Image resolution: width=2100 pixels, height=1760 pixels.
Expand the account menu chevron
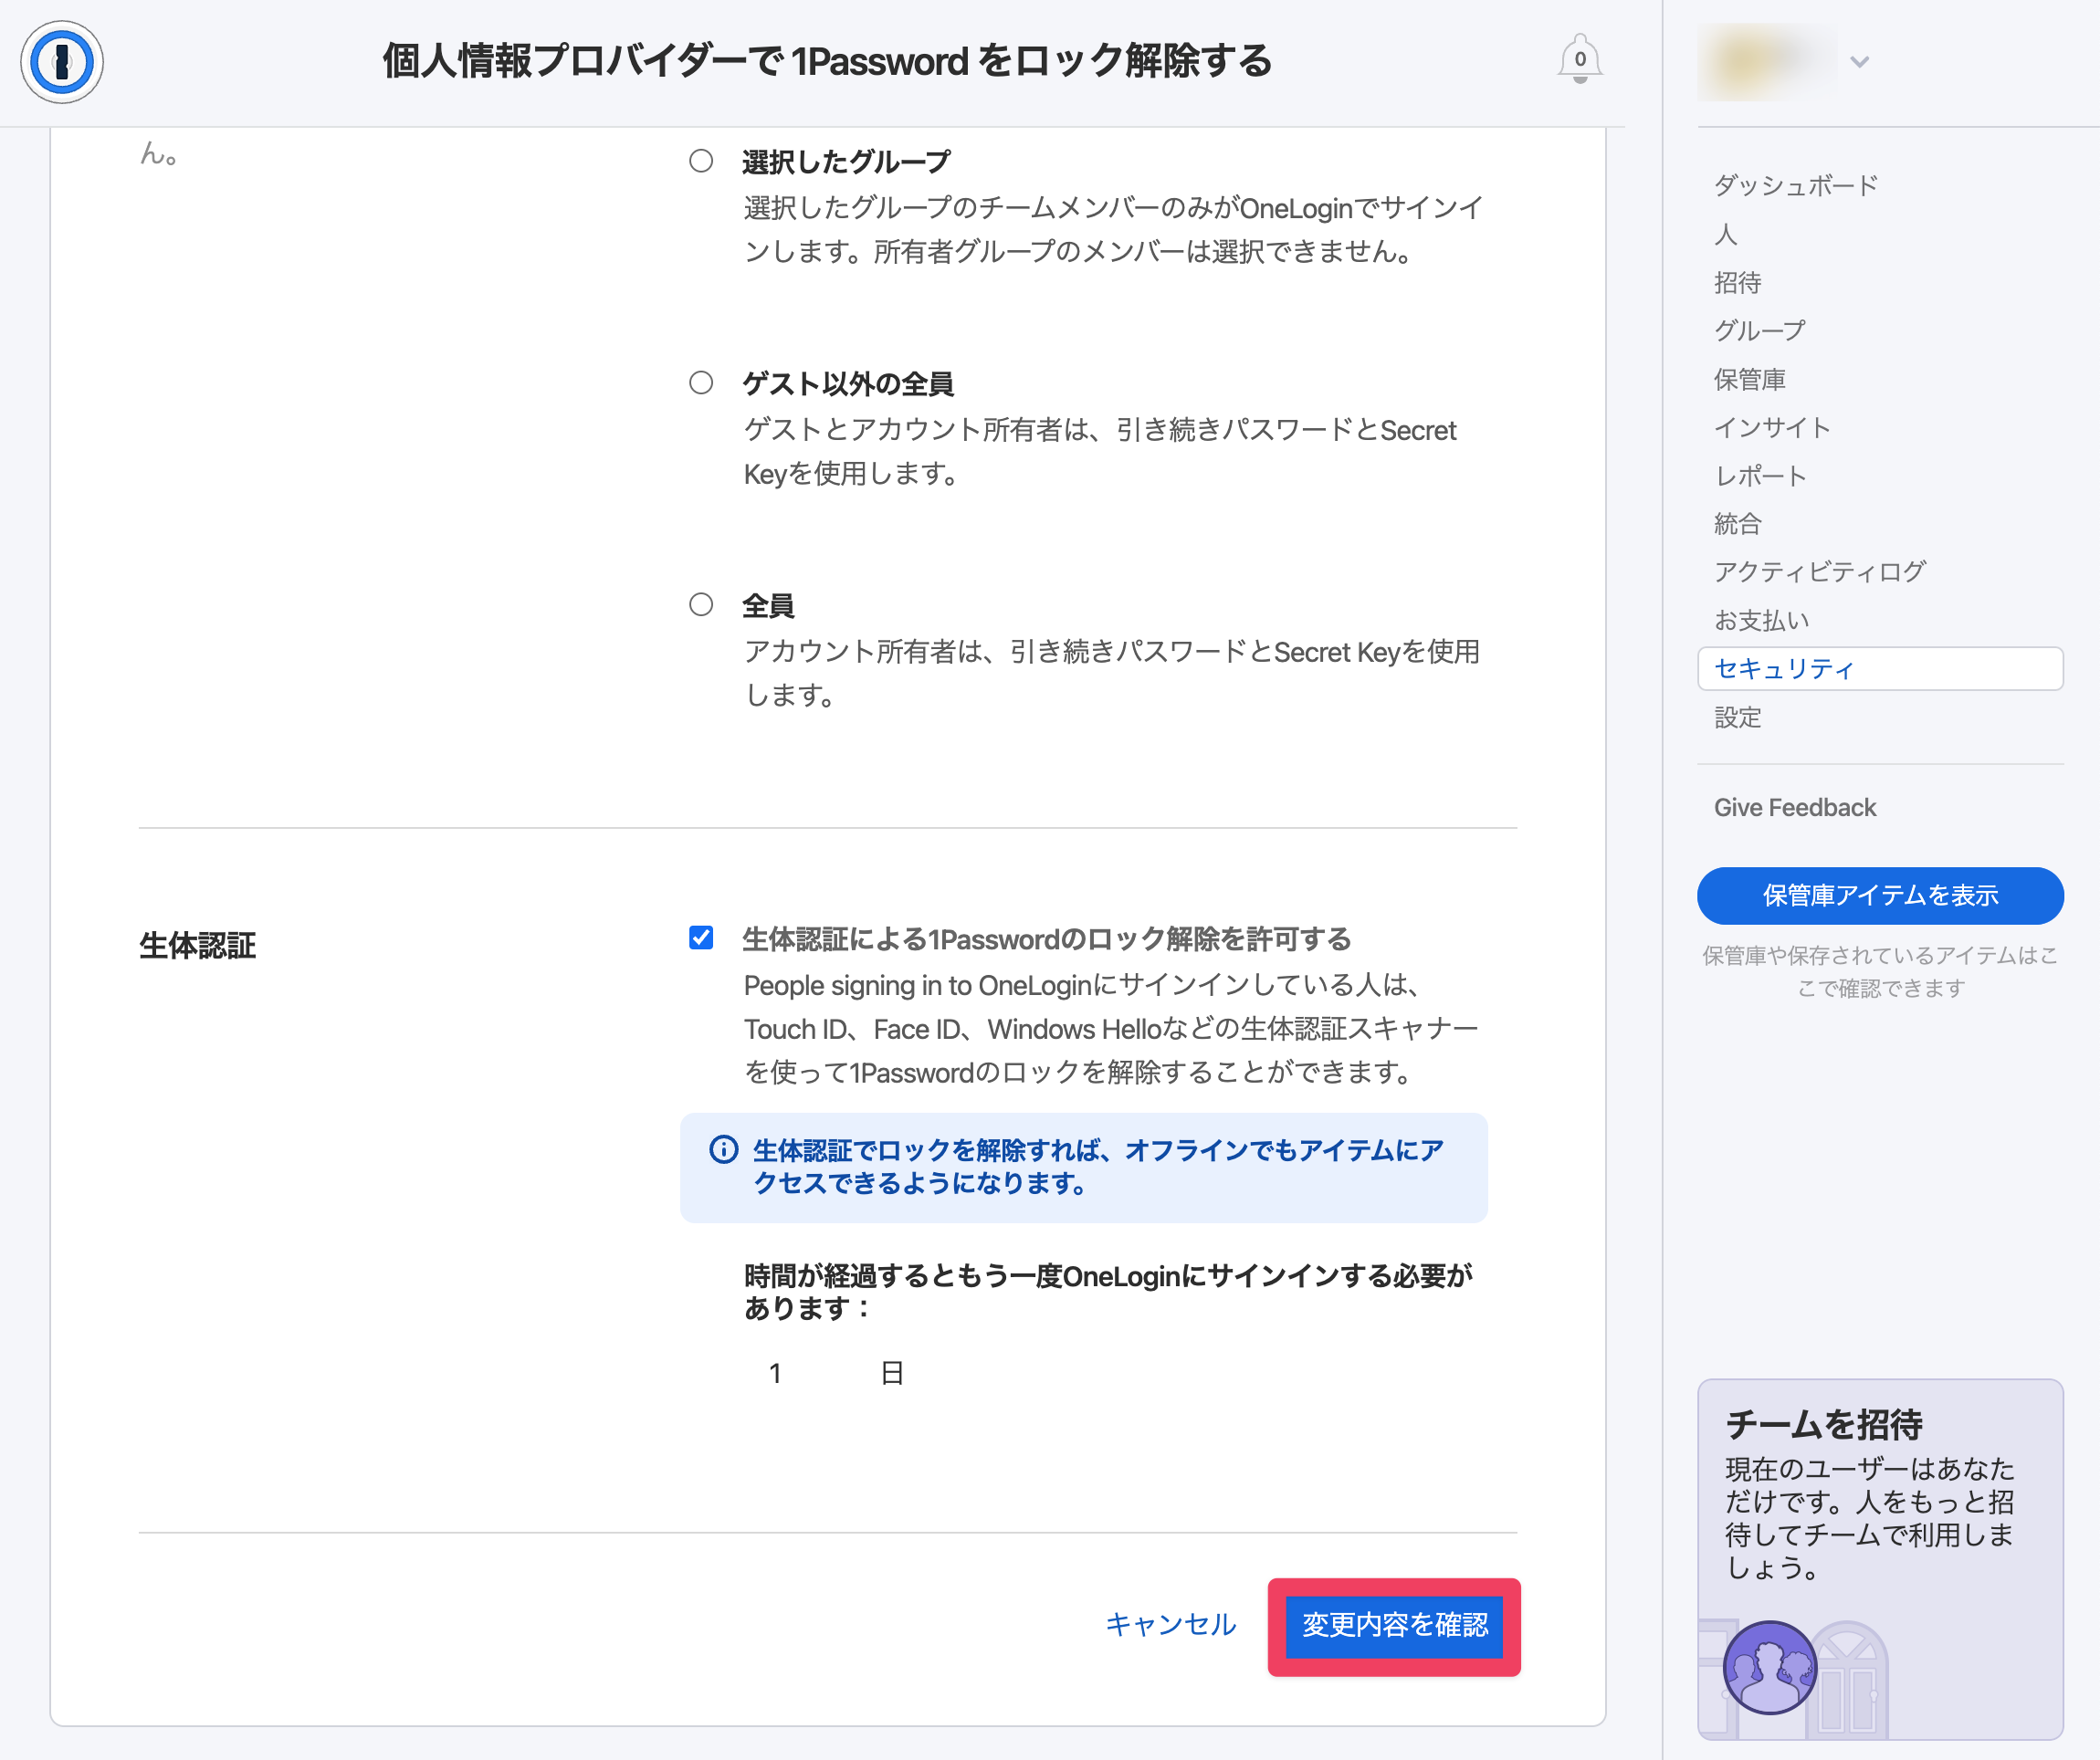pos(1859,62)
